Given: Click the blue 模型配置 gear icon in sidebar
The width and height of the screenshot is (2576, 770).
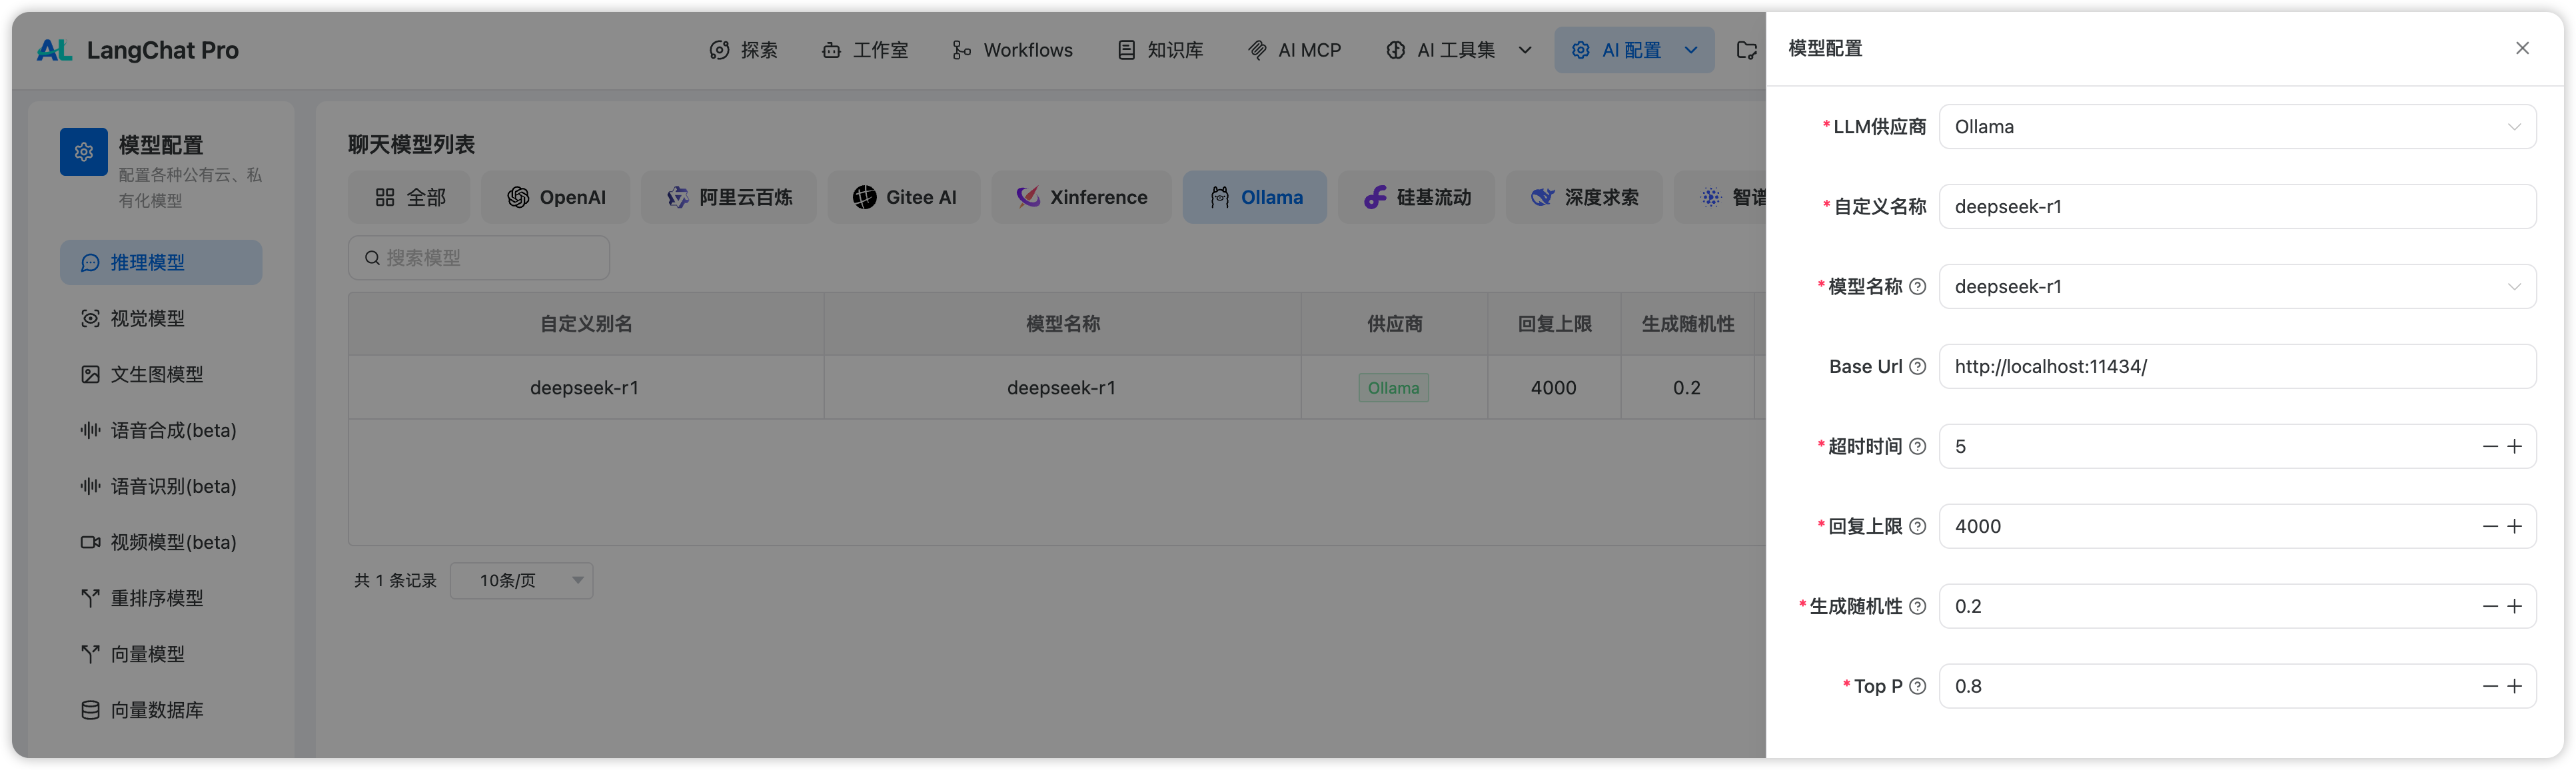Looking at the screenshot, I should [84, 152].
